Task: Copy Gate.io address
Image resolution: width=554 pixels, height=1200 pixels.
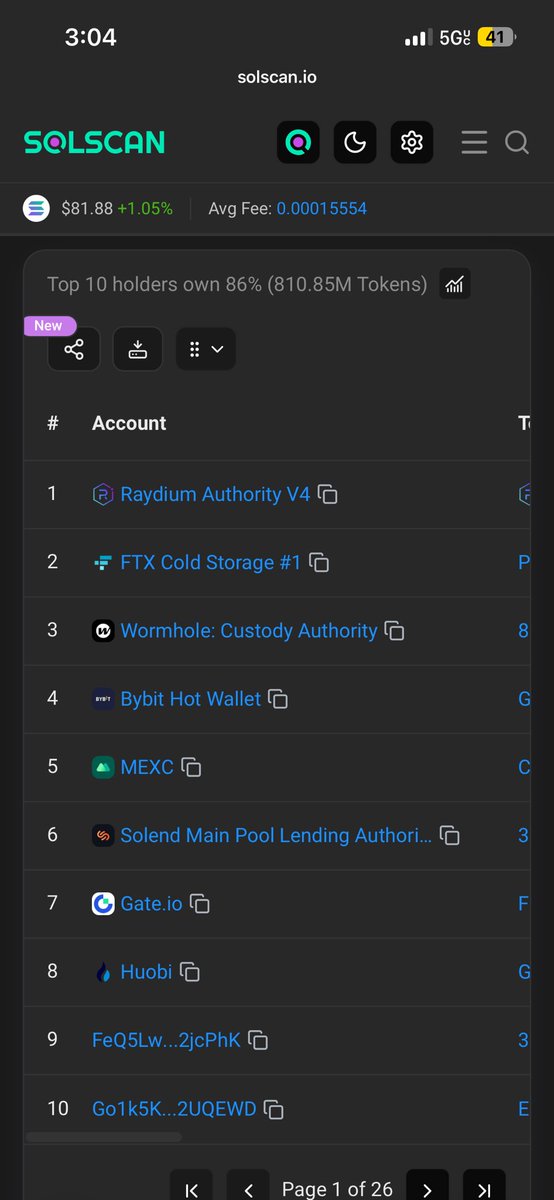Action: (200, 904)
